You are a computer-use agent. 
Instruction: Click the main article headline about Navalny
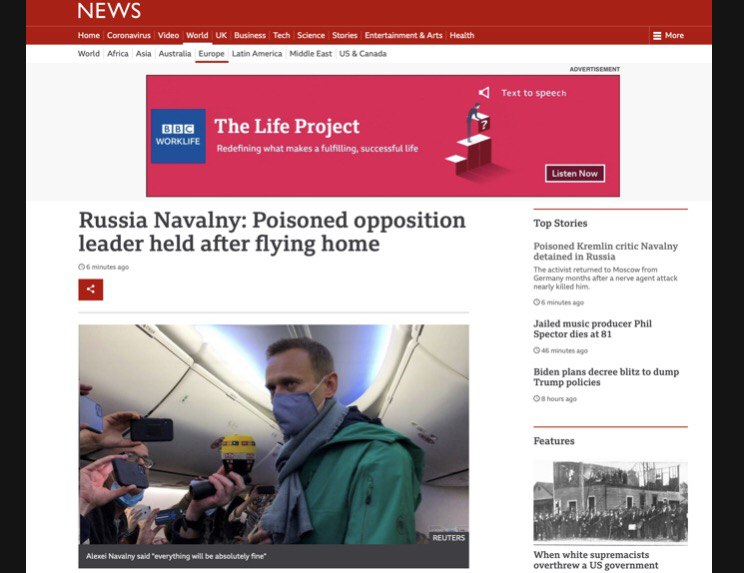click(272, 232)
